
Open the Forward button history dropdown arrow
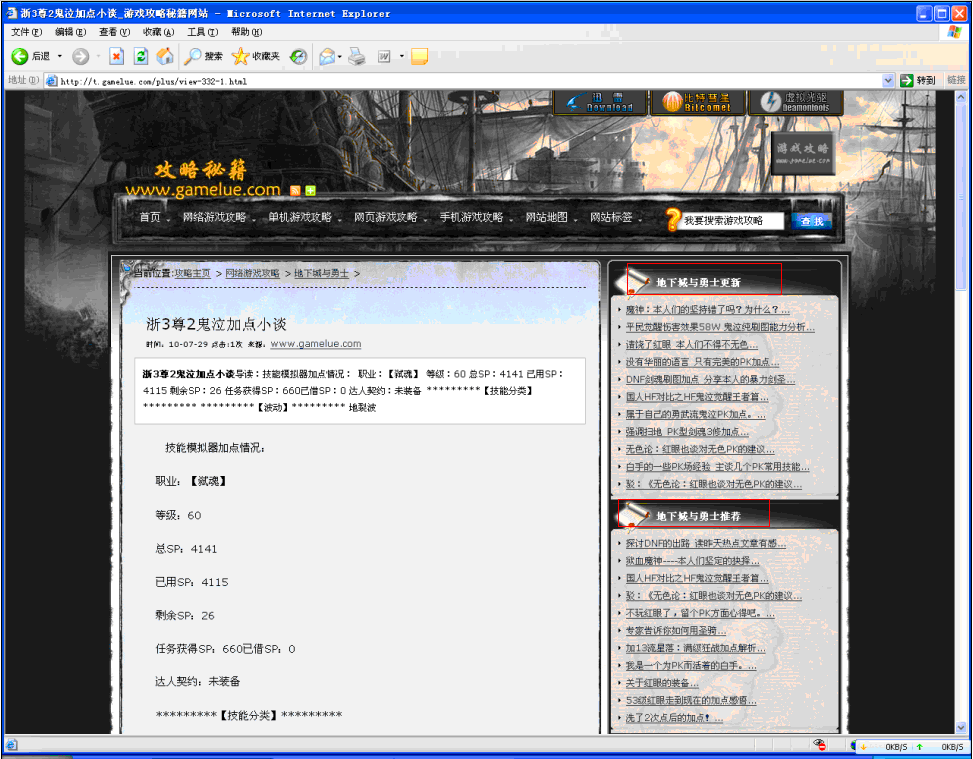pyautogui.click(x=98, y=56)
